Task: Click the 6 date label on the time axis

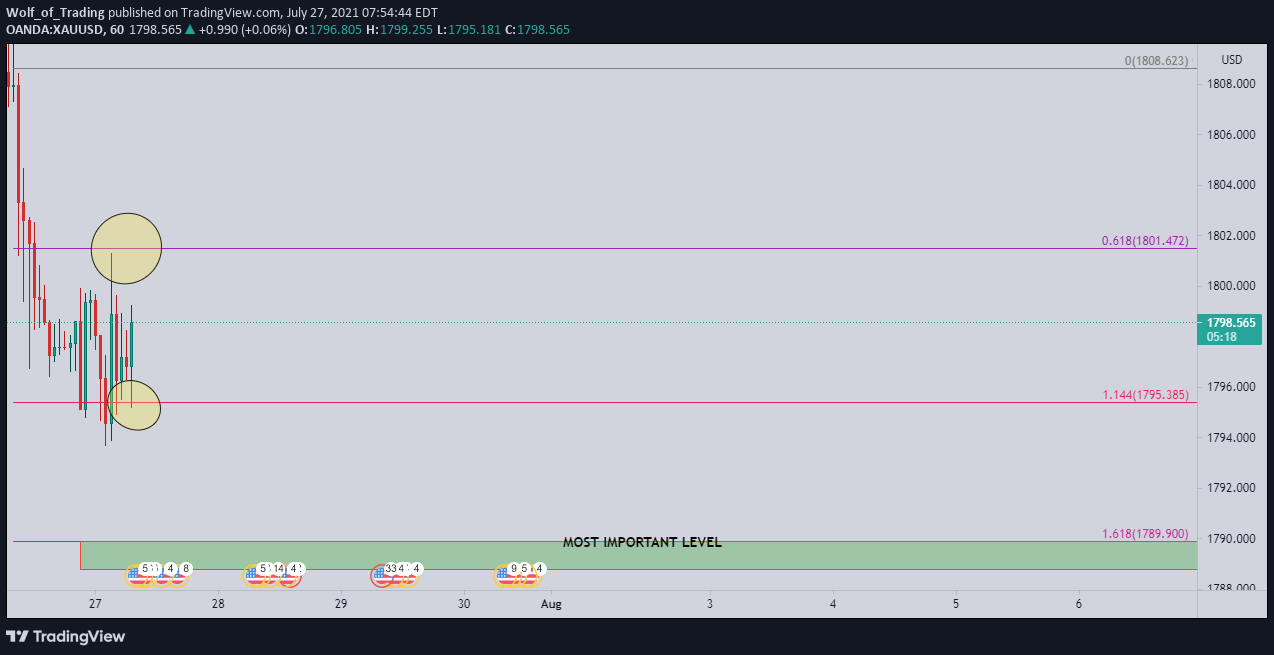Action: coord(1079,604)
